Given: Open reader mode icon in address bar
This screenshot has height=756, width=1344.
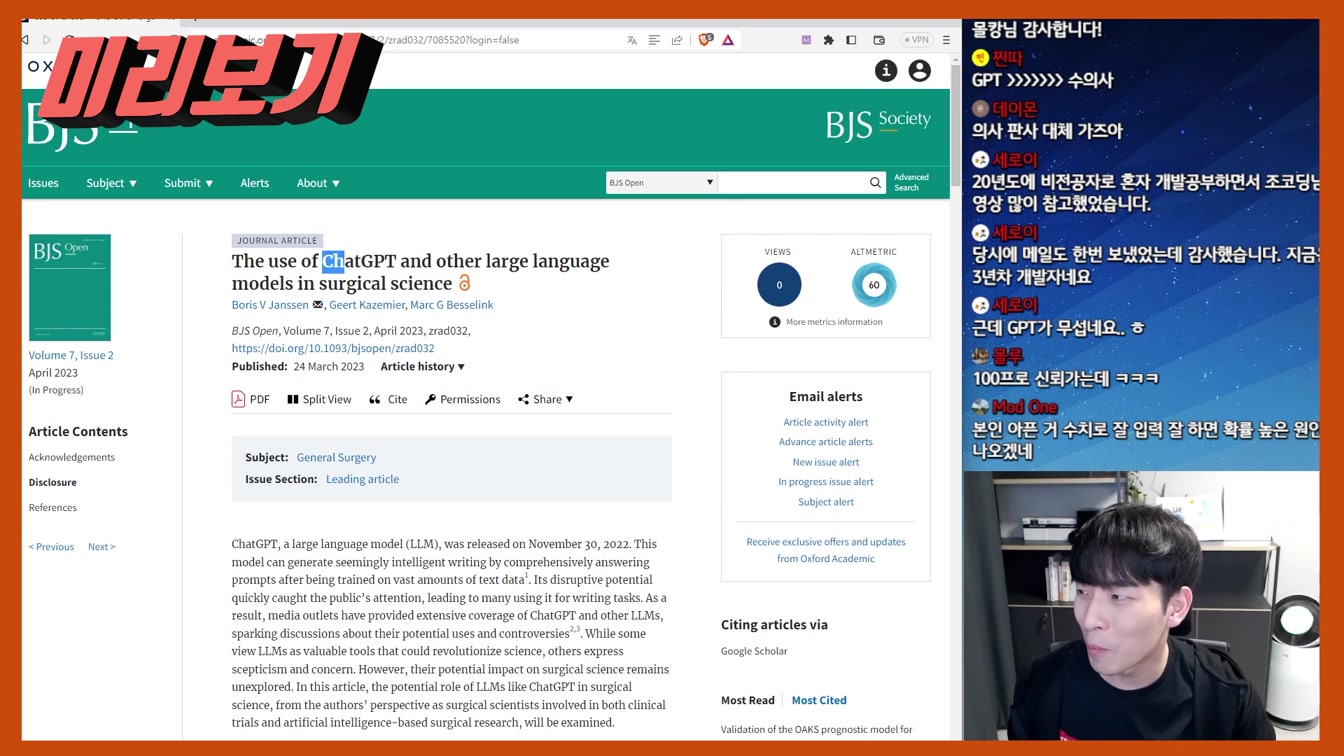Looking at the screenshot, I should point(654,40).
